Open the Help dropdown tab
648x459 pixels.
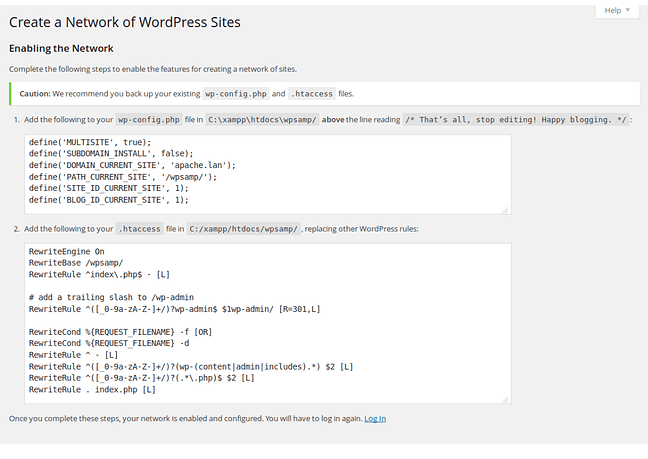617,10
